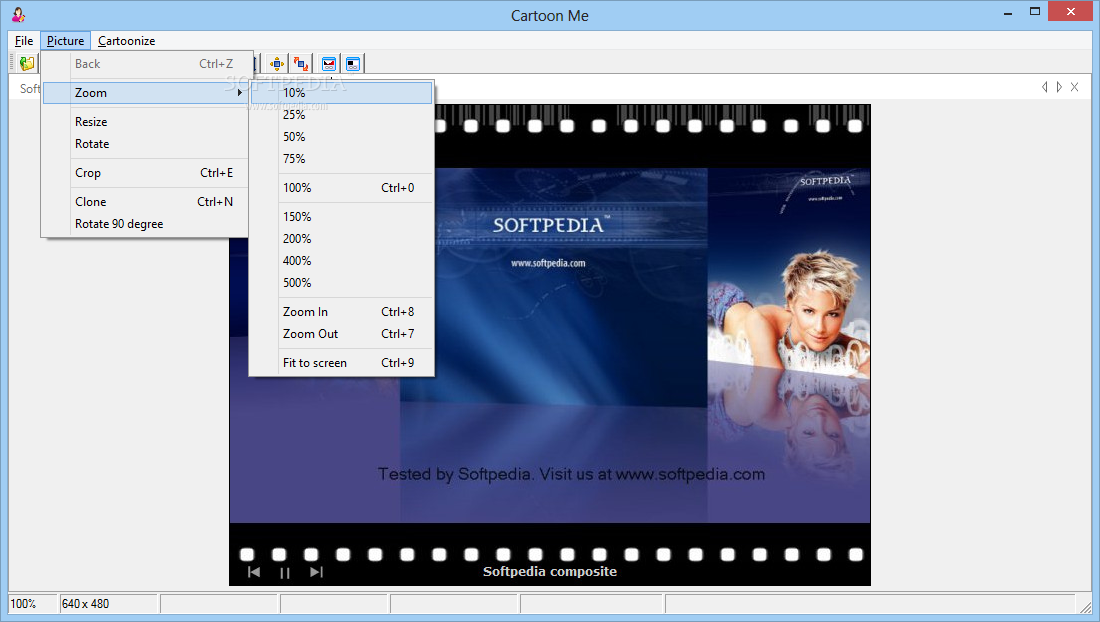
Task: Select Clone in the Picture menu
Action: (x=146, y=201)
